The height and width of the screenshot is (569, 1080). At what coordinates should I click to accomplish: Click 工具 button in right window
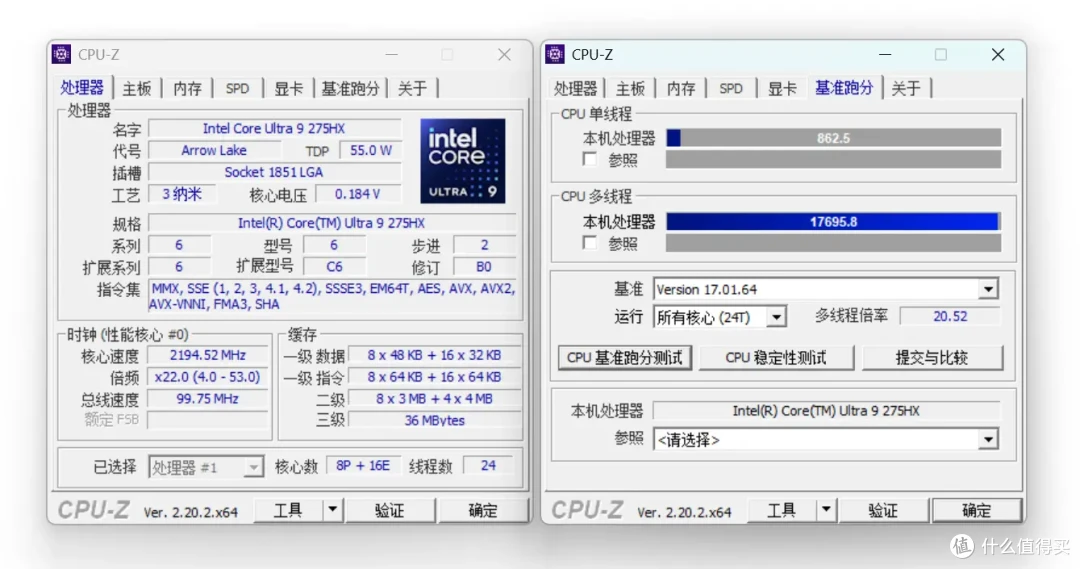point(781,510)
